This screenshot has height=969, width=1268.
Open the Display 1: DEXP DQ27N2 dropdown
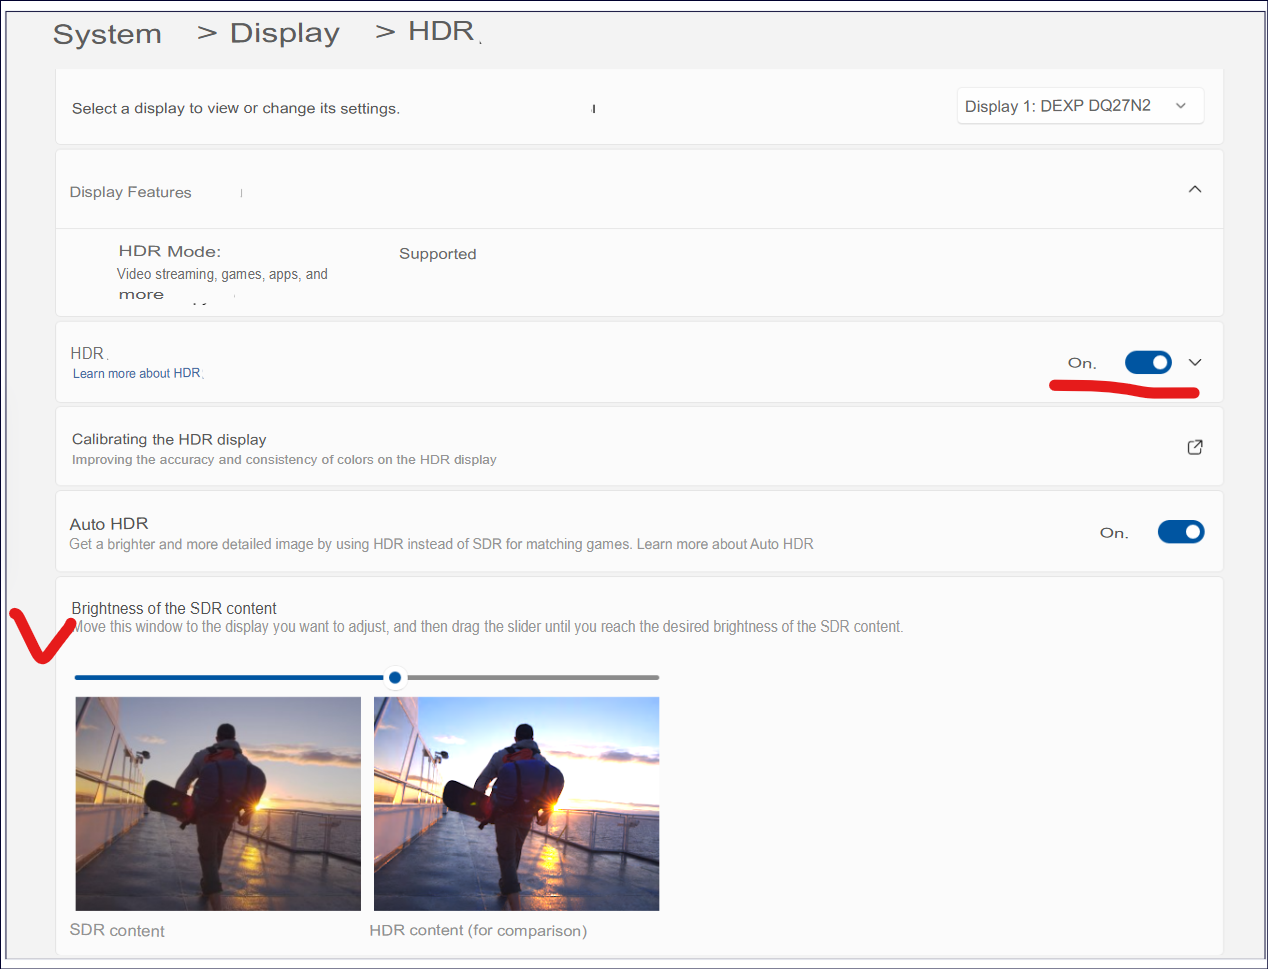(x=1080, y=106)
